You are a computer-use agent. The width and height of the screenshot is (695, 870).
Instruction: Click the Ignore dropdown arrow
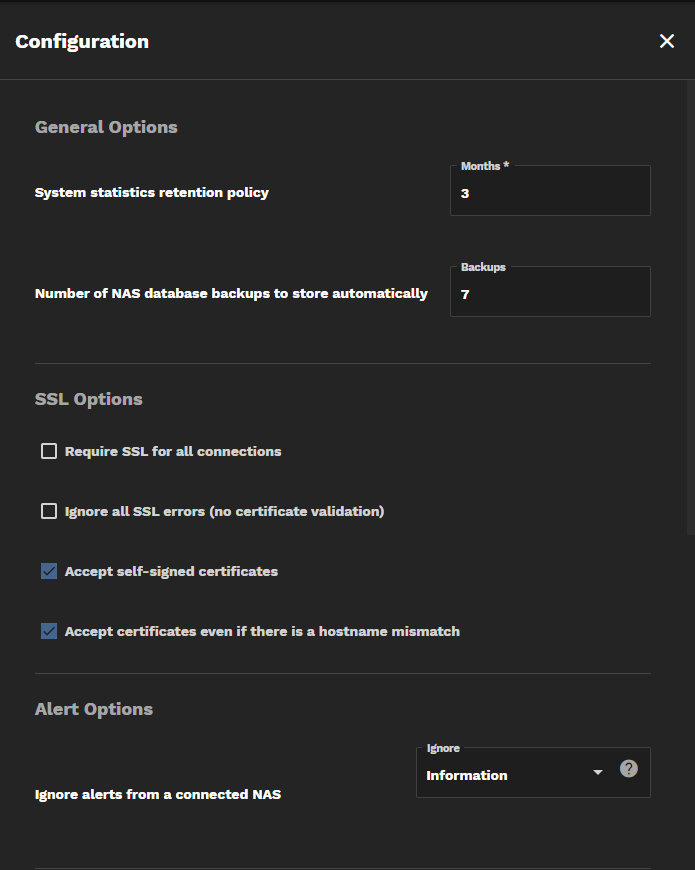tap(598, 773)
